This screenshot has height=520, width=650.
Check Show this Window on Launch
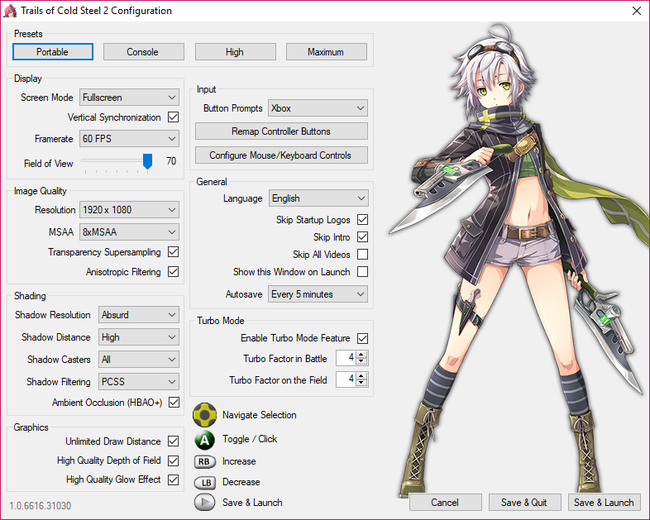(362, 272)
